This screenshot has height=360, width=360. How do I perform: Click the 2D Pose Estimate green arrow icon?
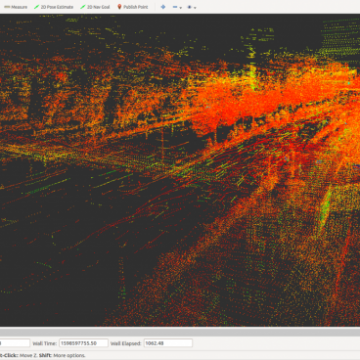pos(36,7)
